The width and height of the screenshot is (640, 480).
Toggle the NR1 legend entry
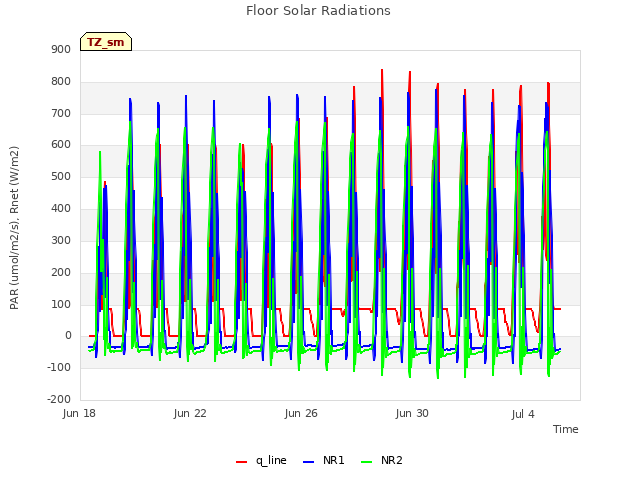point(324,460)
